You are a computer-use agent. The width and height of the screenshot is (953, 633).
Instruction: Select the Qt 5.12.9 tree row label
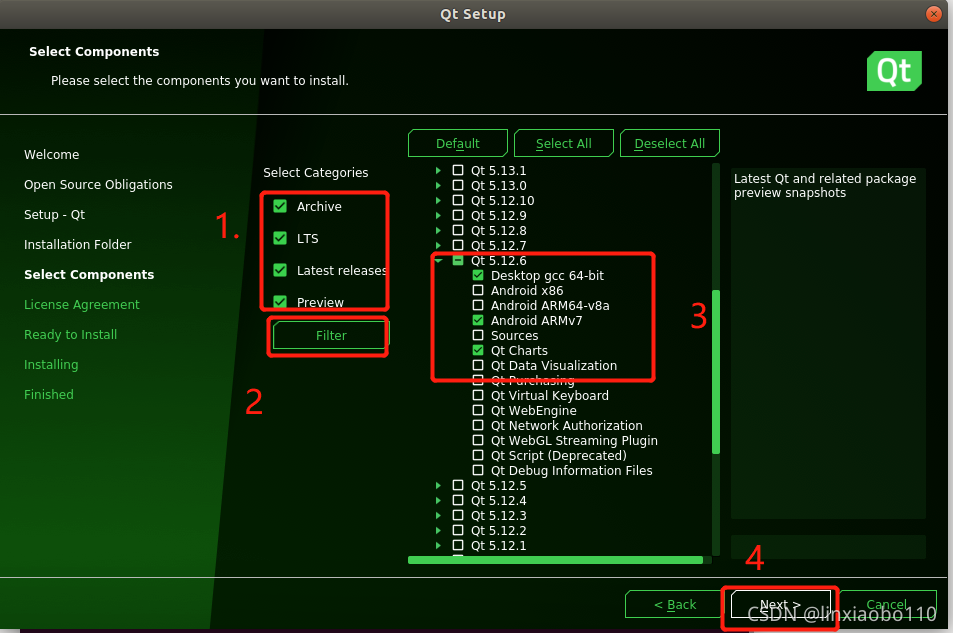click(x=498, y=215)
